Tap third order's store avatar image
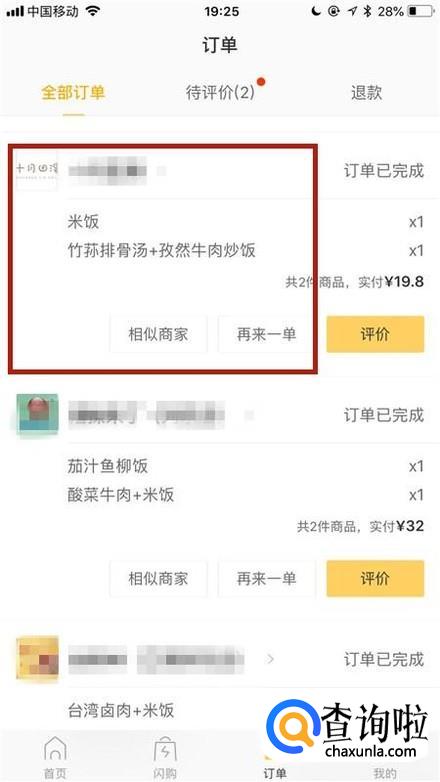The height and width of the screenshot is (782, 440). (37, 659)
